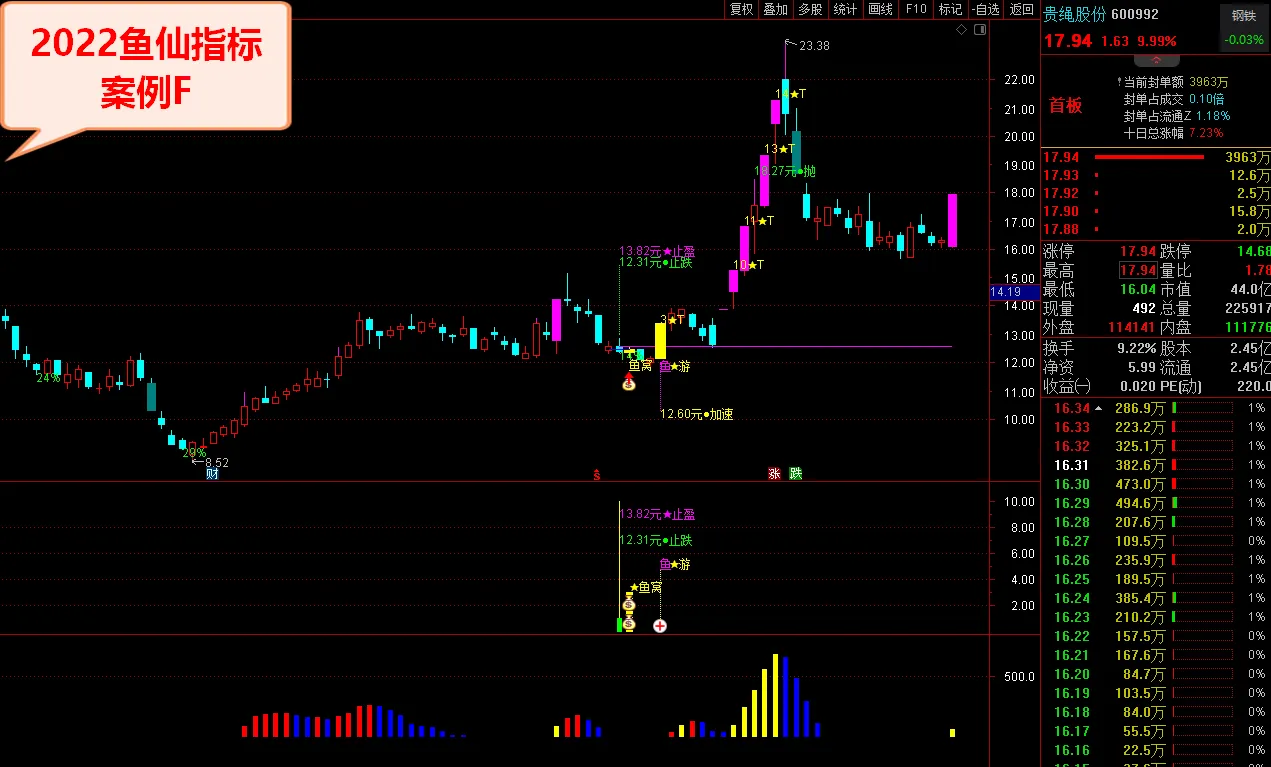Open the 多股 multi-stock view

pyautogui.click(x=810, y=9)
